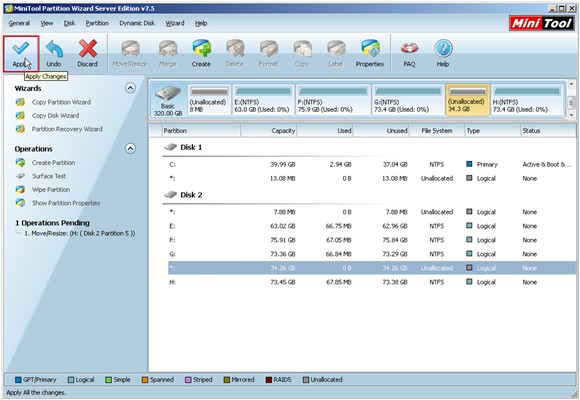Sort by the Unused column header
This screenshot has width=580, height=400.
tap(381, 131)
